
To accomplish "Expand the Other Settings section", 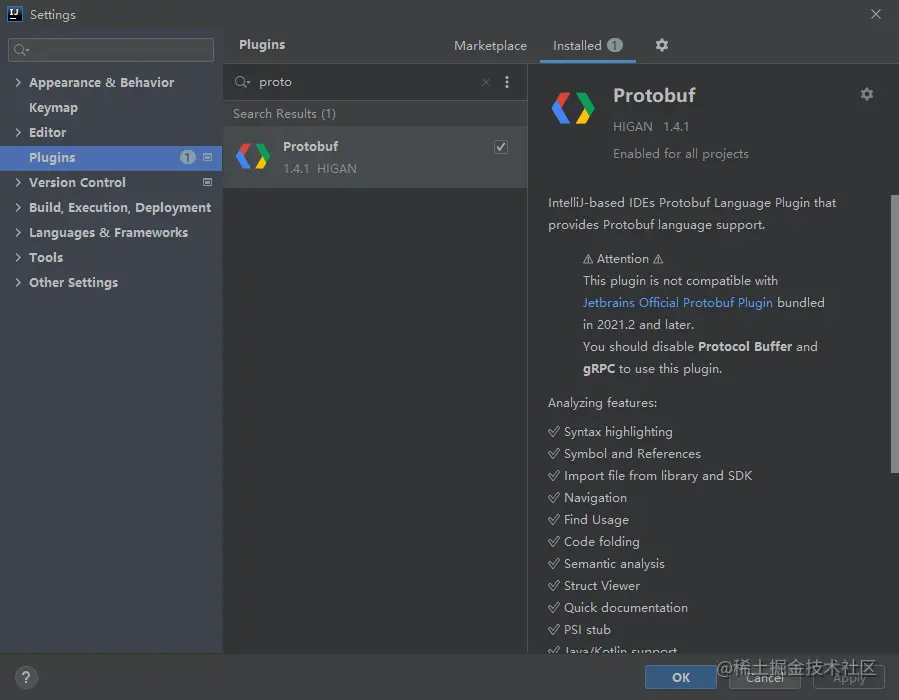I will [x=18, y=282].
